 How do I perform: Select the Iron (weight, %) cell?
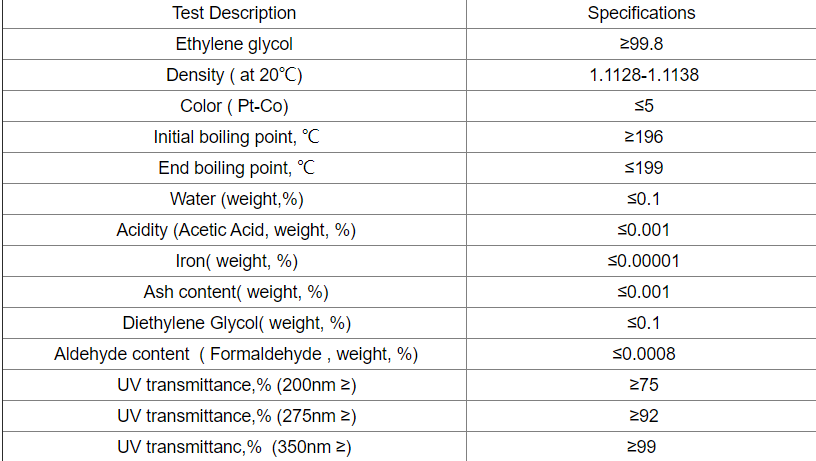[236, 261]
